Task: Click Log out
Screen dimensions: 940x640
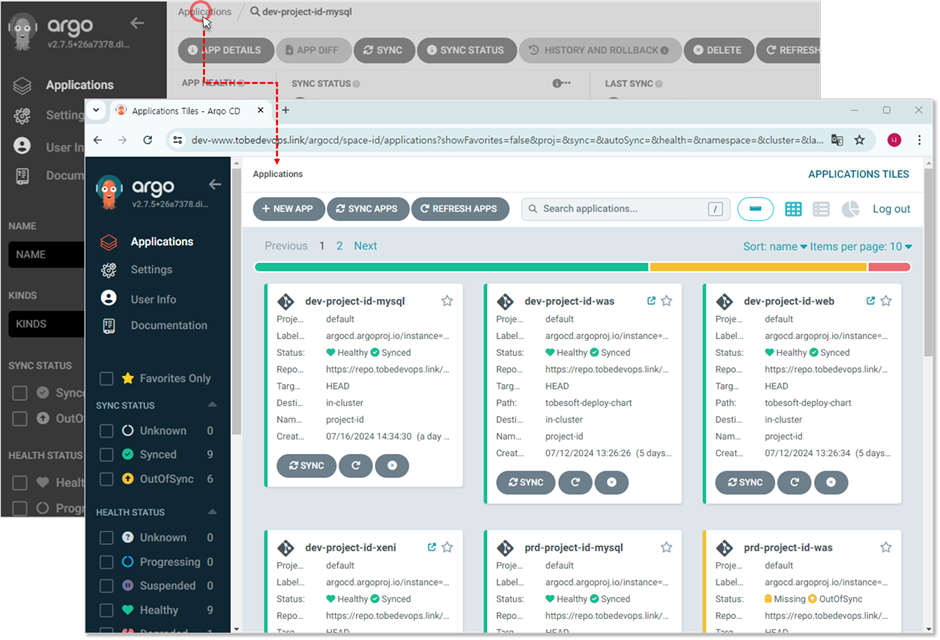Action: point(891,209)
